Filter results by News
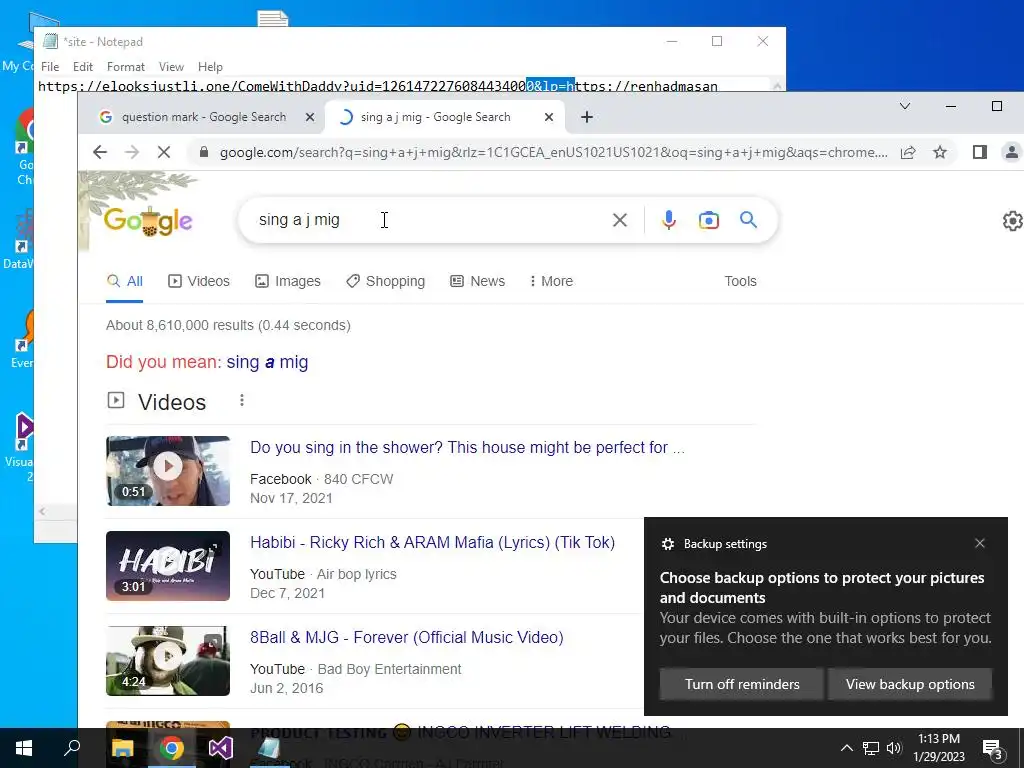 [477, 281]
